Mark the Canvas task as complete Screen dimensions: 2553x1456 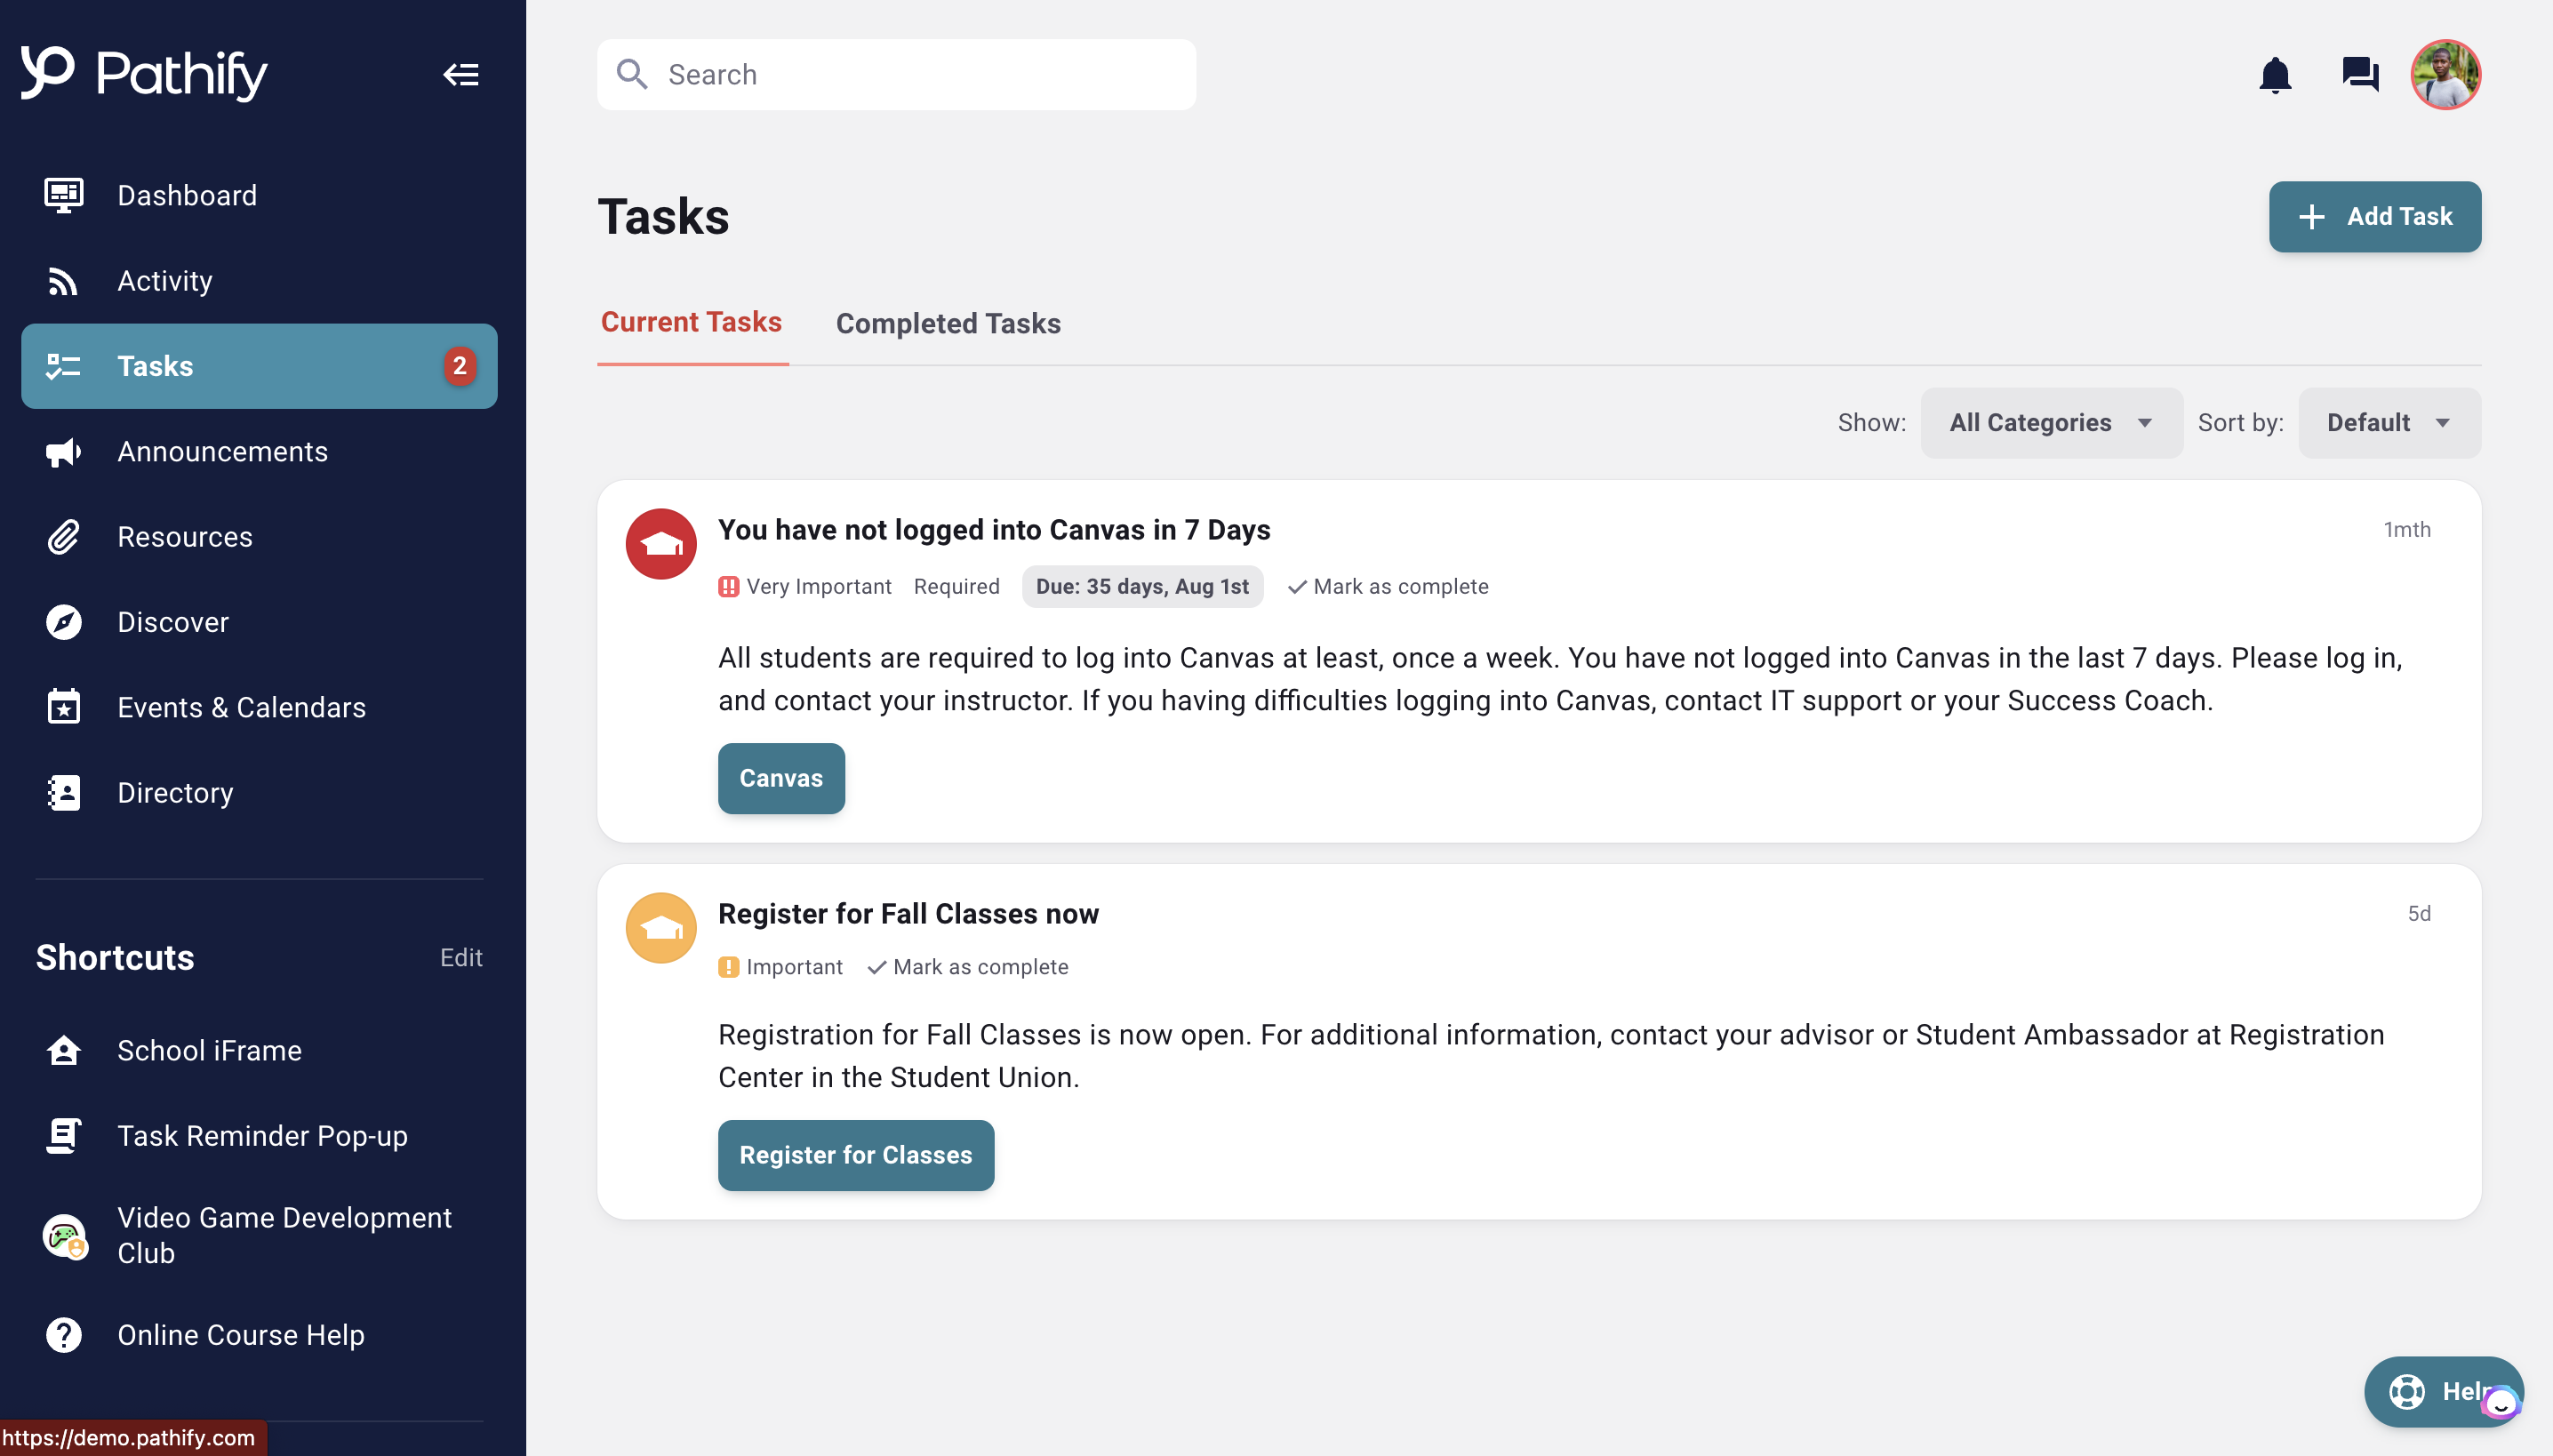[x=1388, y=586]
